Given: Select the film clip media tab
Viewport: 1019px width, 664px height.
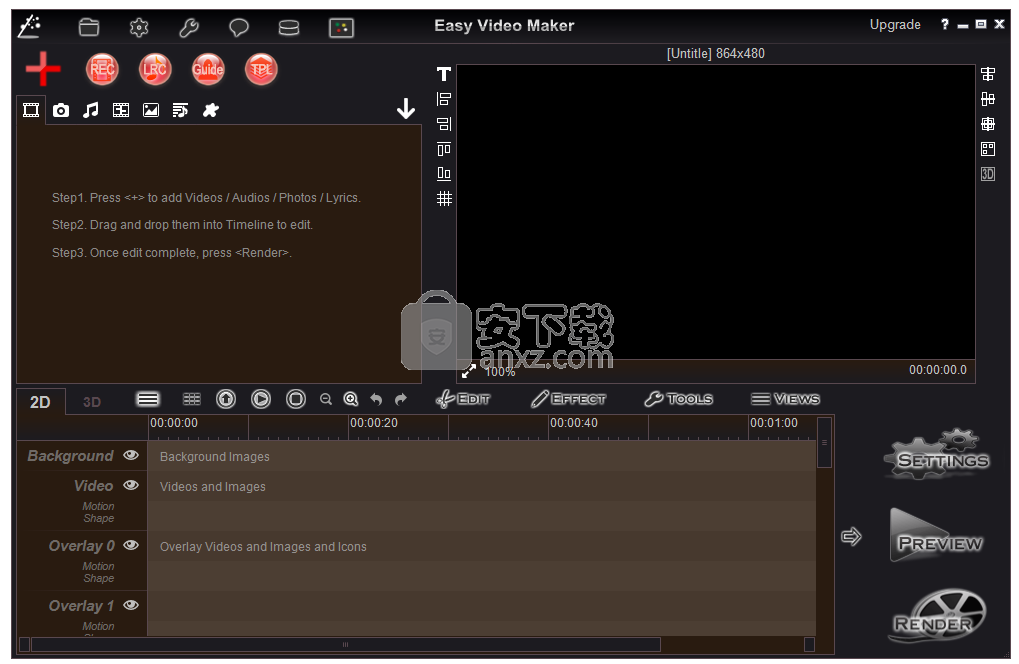Looking at the screenshot, I should point(121,110).
